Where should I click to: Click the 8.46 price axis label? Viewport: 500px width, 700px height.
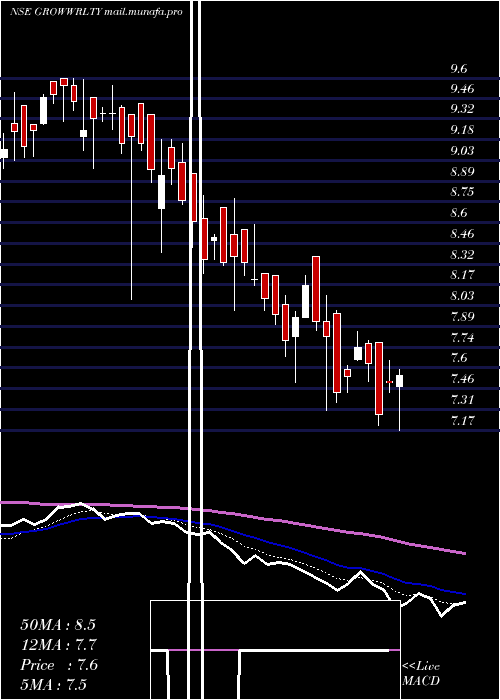(462, 234)
